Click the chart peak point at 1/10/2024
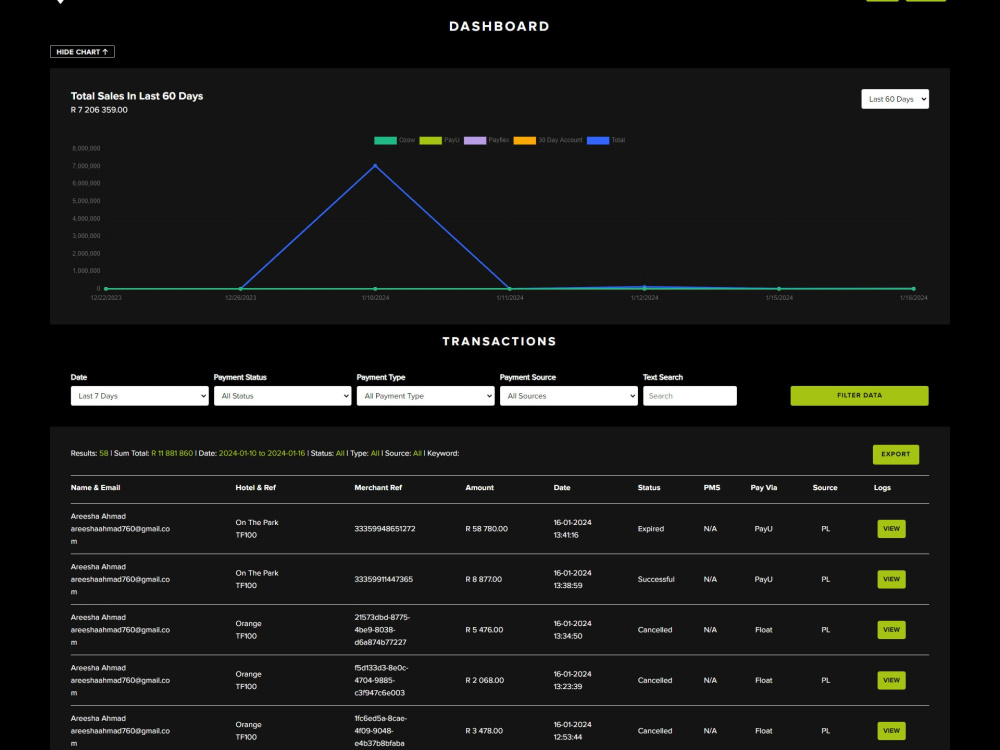Image resolution: width=1000 pixels, height=750 pixels. [x=375, y=166]
